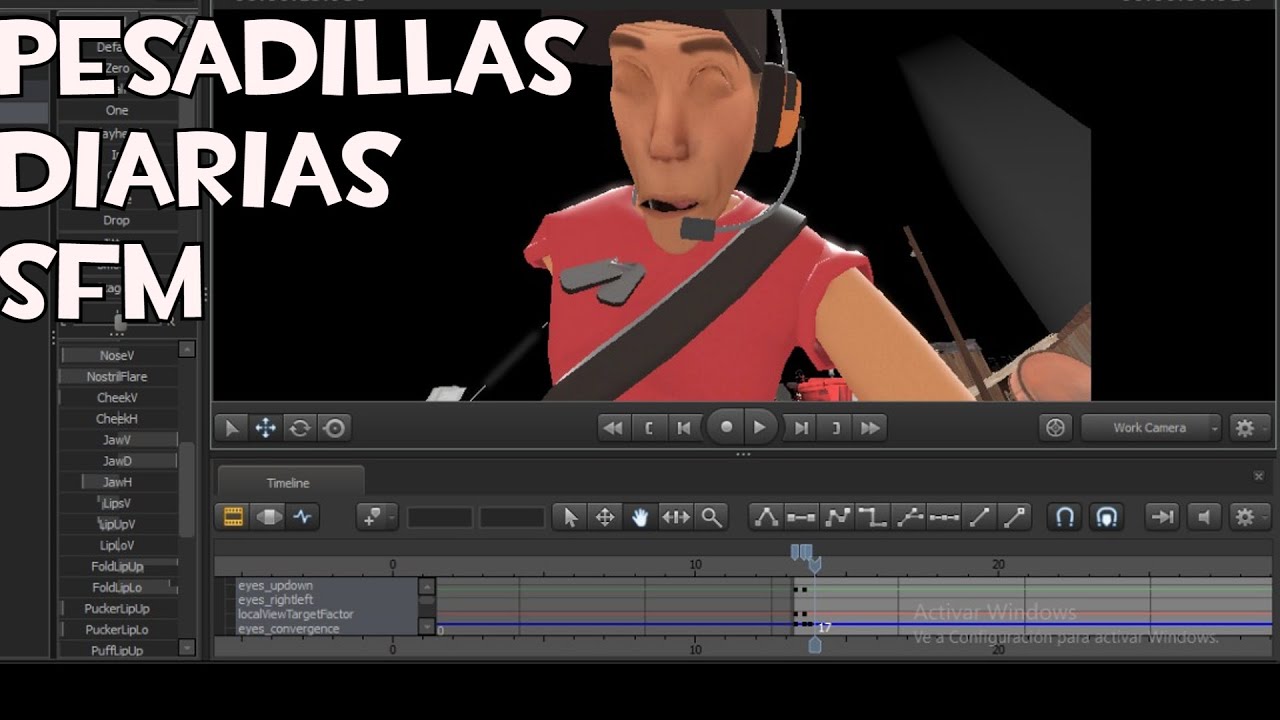Step to previous frame button

click(x=684, y=428)
